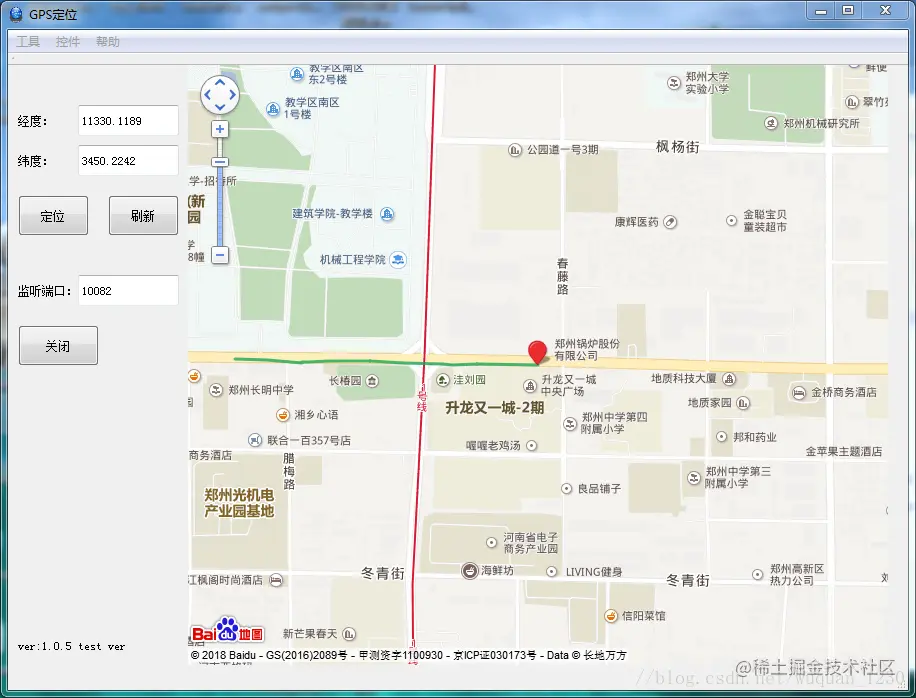The width and height of the screenshot is (916, 698).
Task: Click the 公园道一号3期 building icon
Action: [515, 150]
